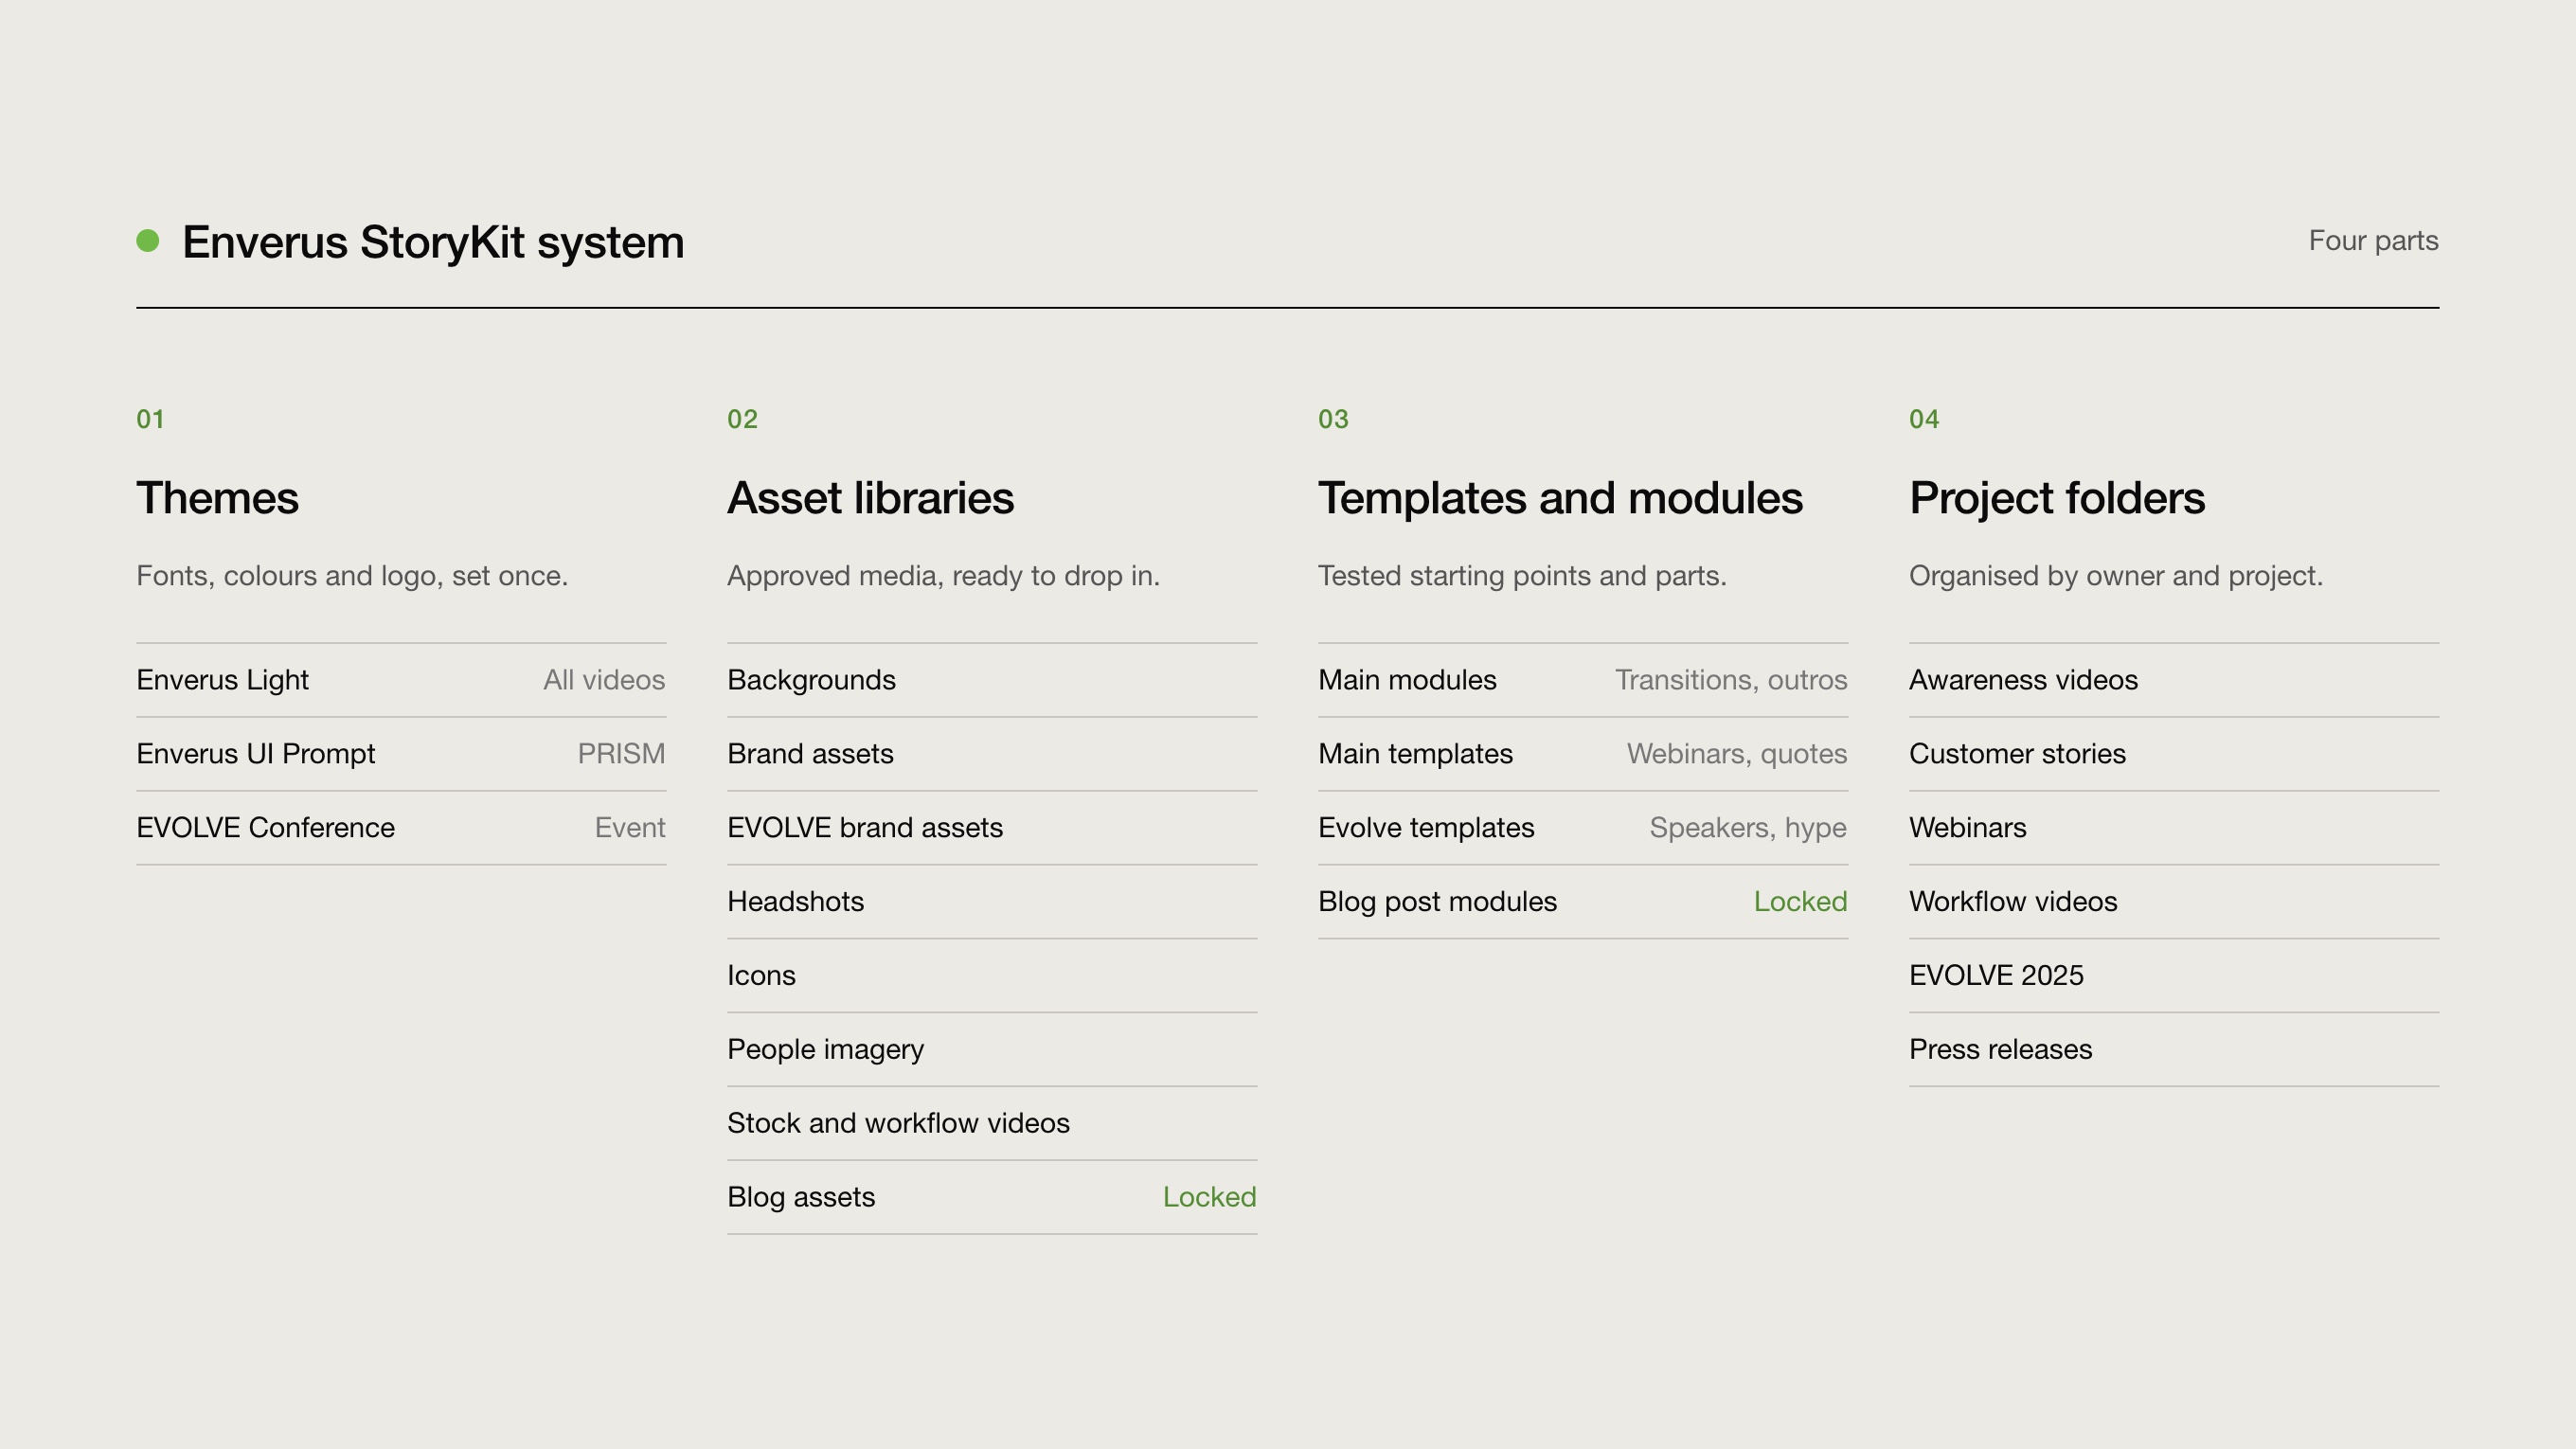
Task: Open the Customer stories folder
Action: [2174, 754]
